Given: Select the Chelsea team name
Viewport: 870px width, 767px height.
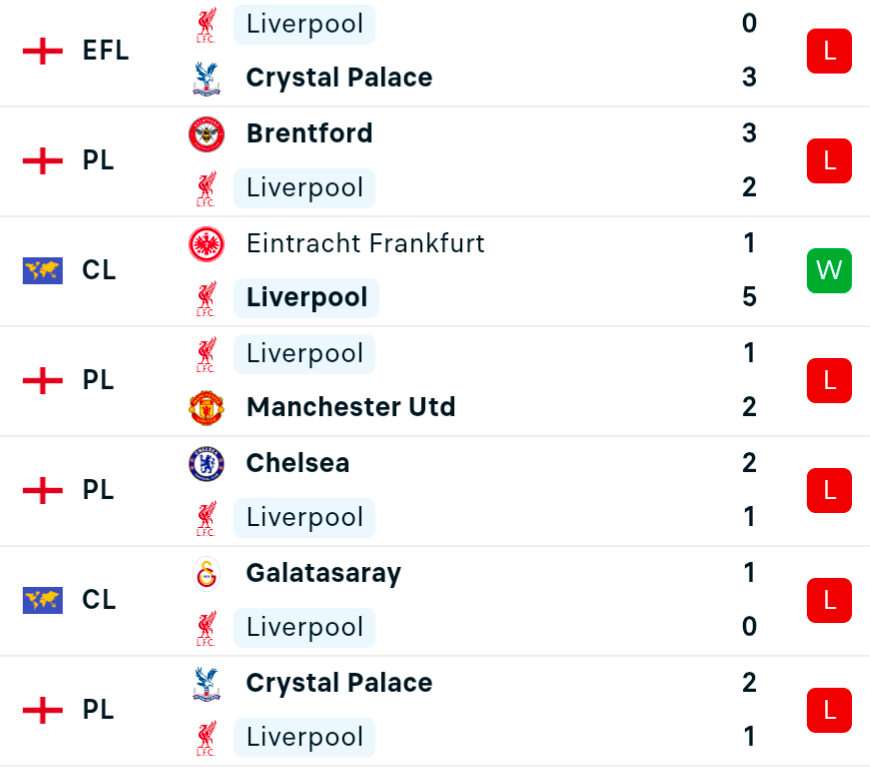Looking at the screenshot, I should click(297, 463).
